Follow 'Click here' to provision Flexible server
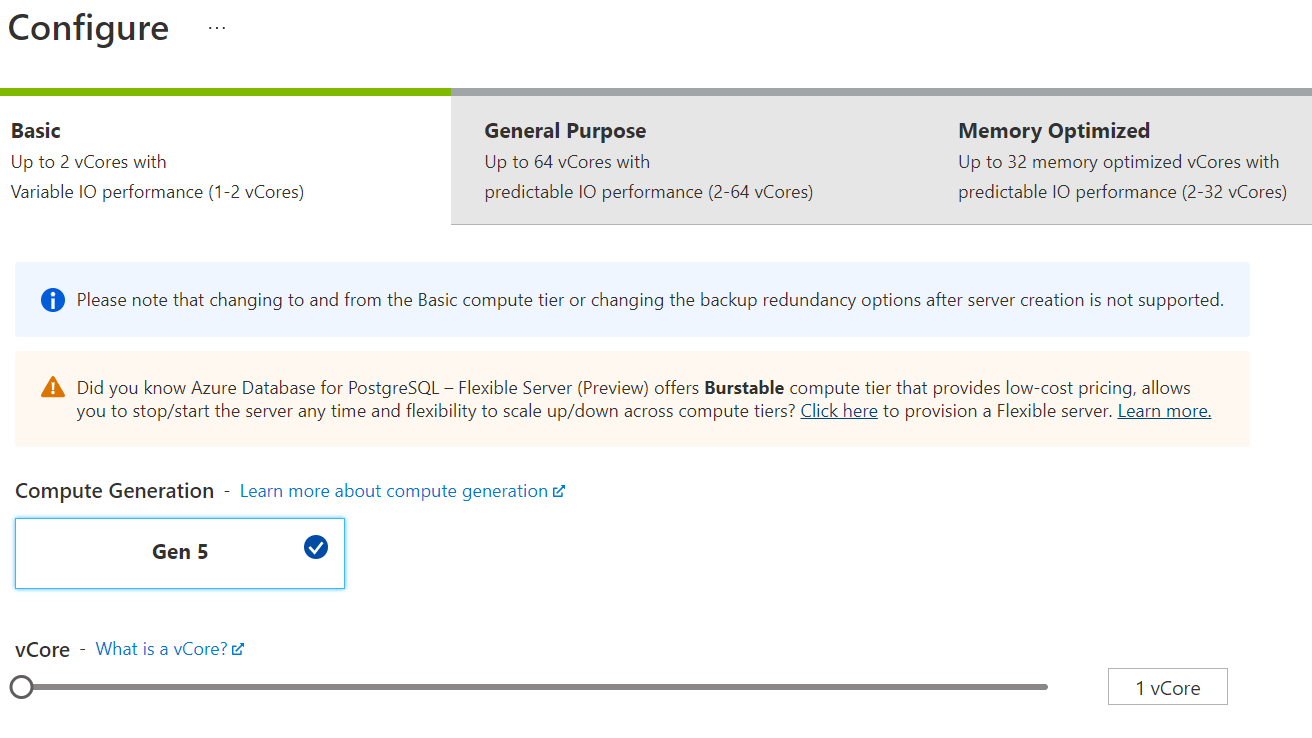The image size is (1312, 738). [839, 411]
